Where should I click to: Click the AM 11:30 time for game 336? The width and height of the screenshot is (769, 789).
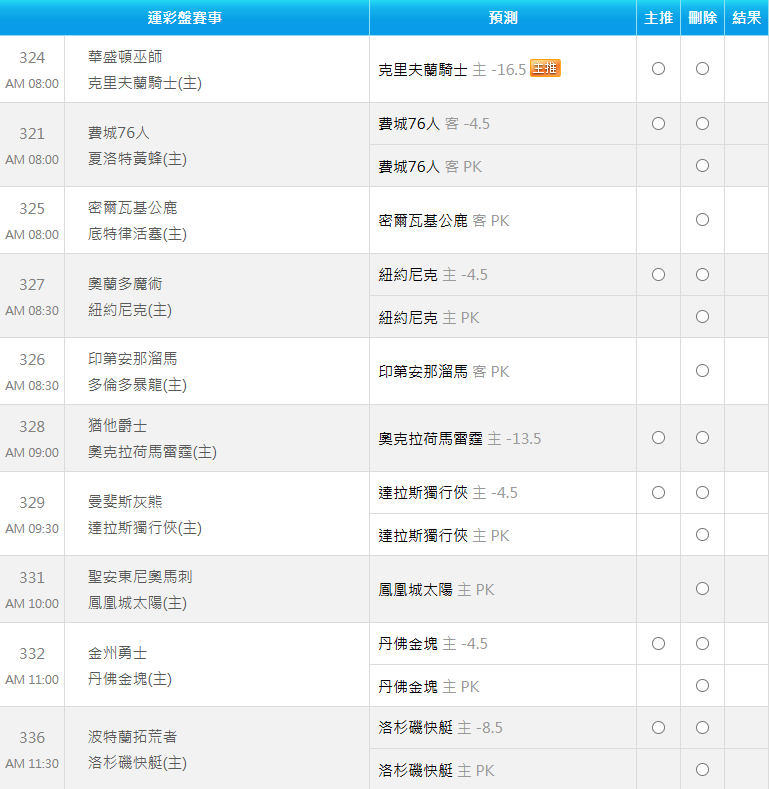point(32,763)
